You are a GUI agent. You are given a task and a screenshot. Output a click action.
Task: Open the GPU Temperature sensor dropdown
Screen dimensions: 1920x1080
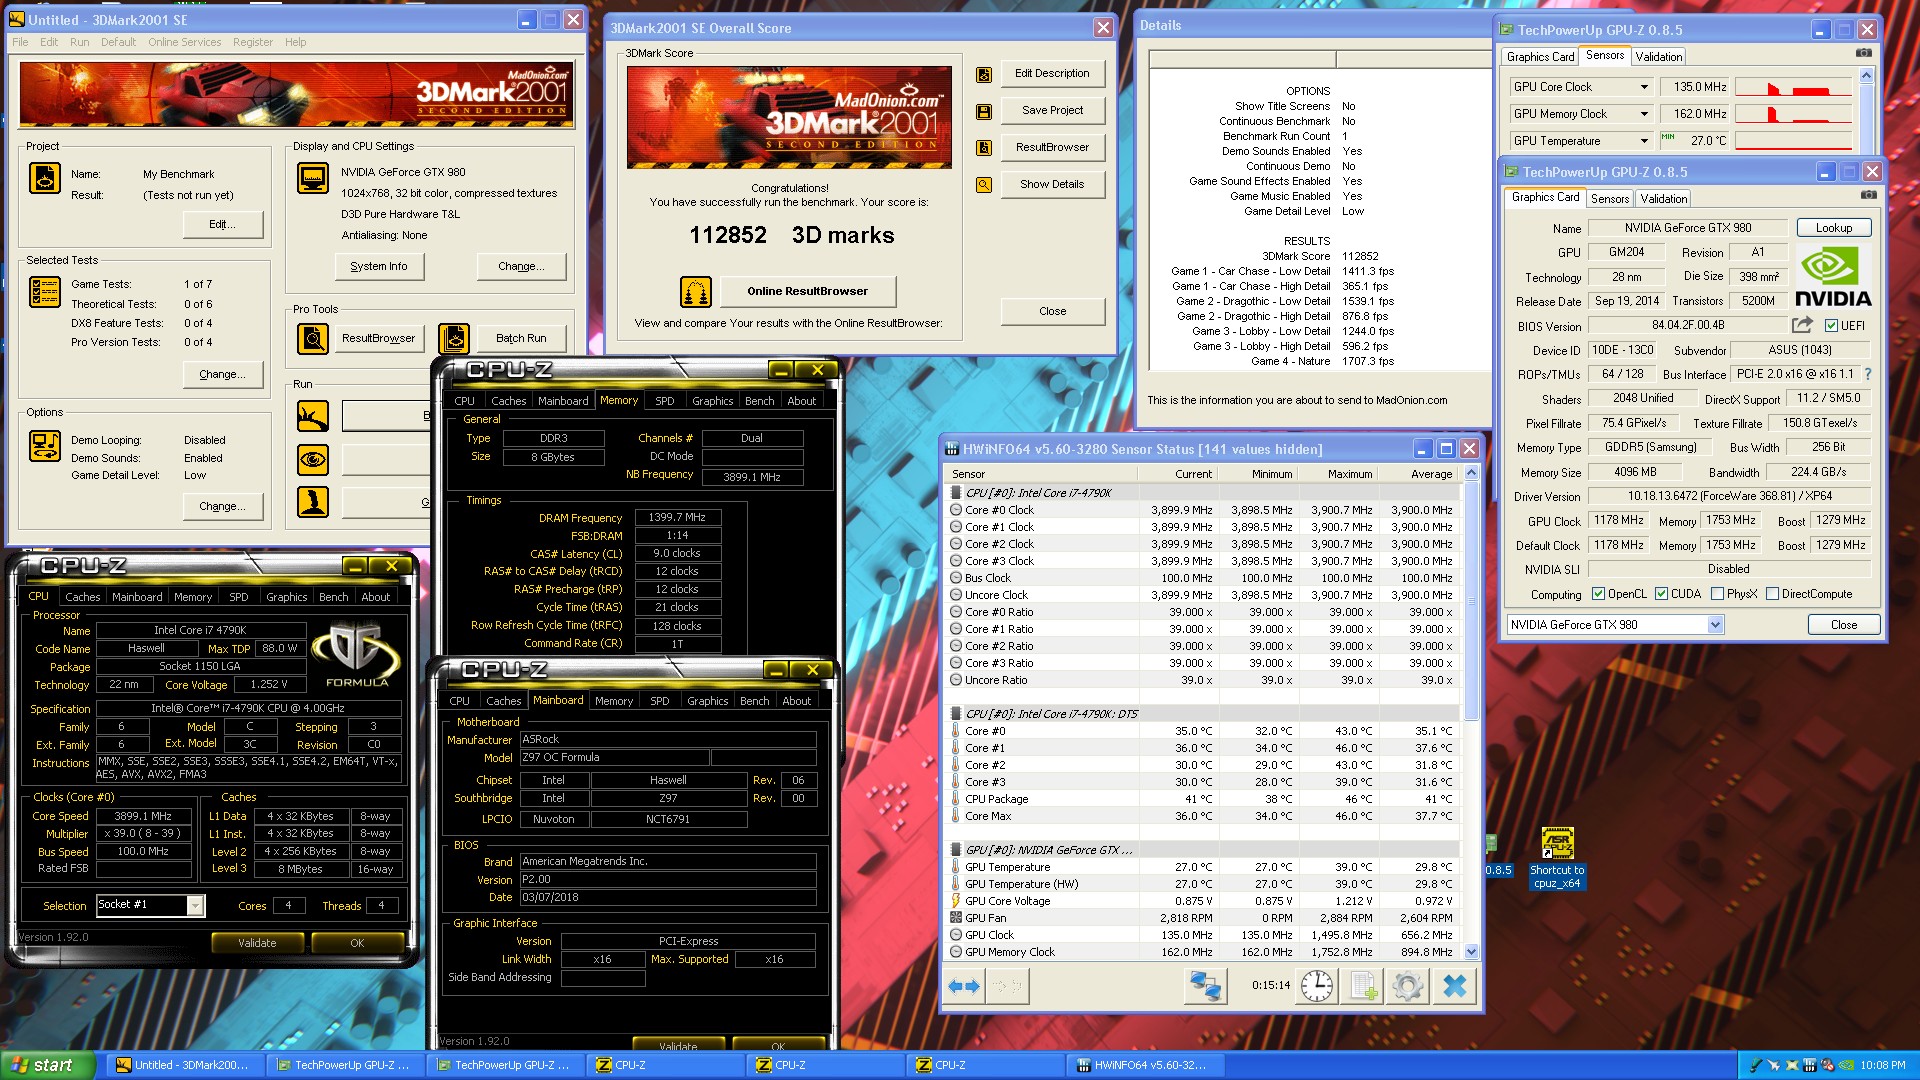pyautogui.click(x=1643, y=141)
